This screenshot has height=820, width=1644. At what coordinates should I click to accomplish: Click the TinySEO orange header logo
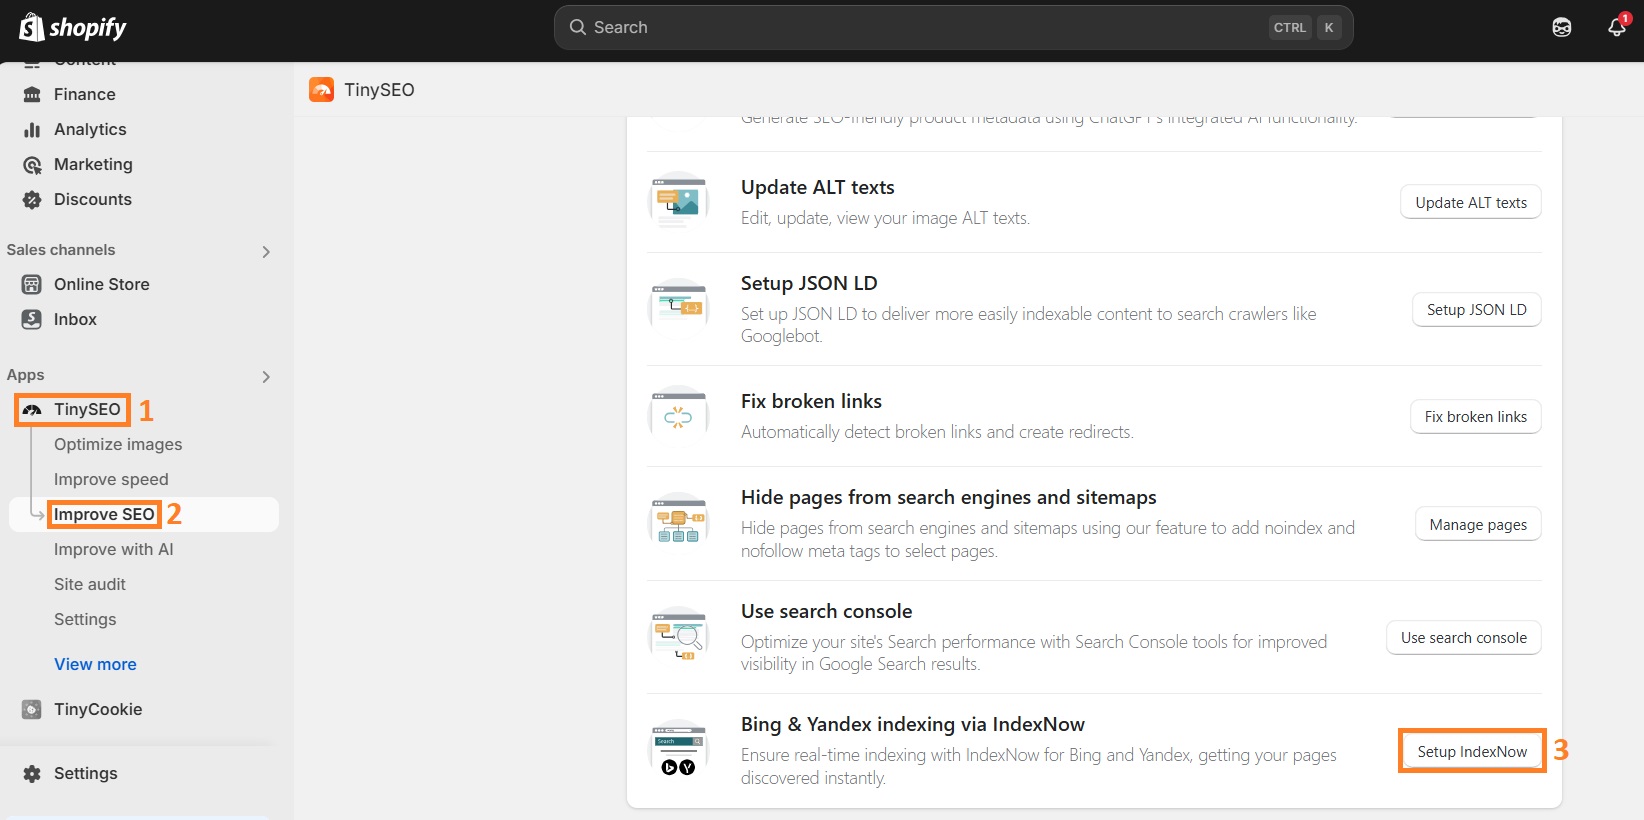click(x=321, y=90)
